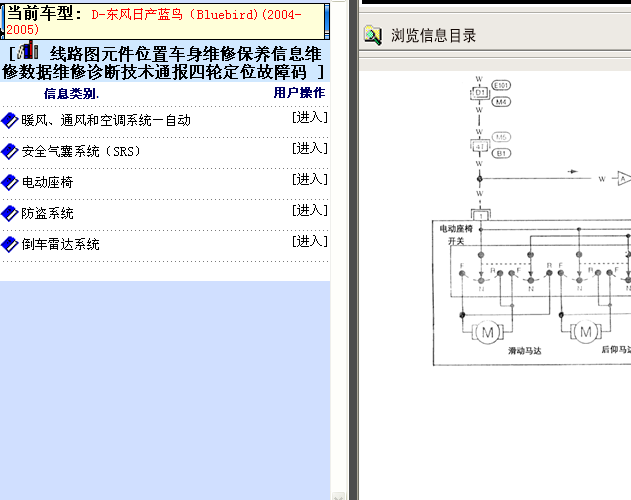Click the B1 connector label in the diagram
631x500 pixels.
click(501, 153)
